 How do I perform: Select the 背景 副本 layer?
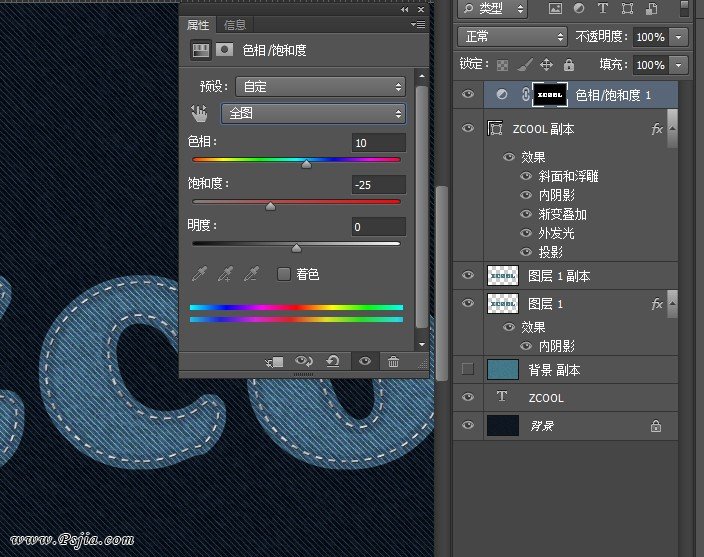coord(566,370)
